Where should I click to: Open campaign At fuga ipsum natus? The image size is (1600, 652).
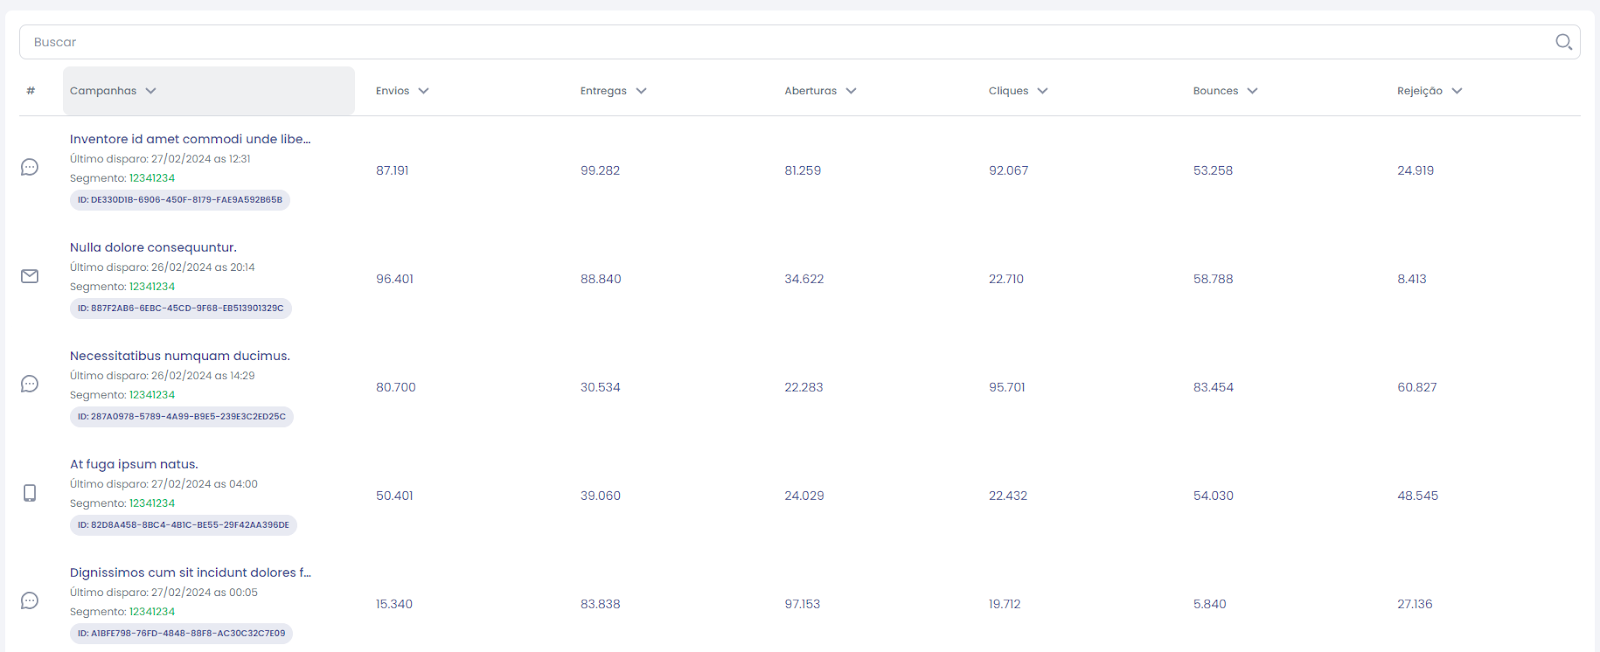pos(134,464)
